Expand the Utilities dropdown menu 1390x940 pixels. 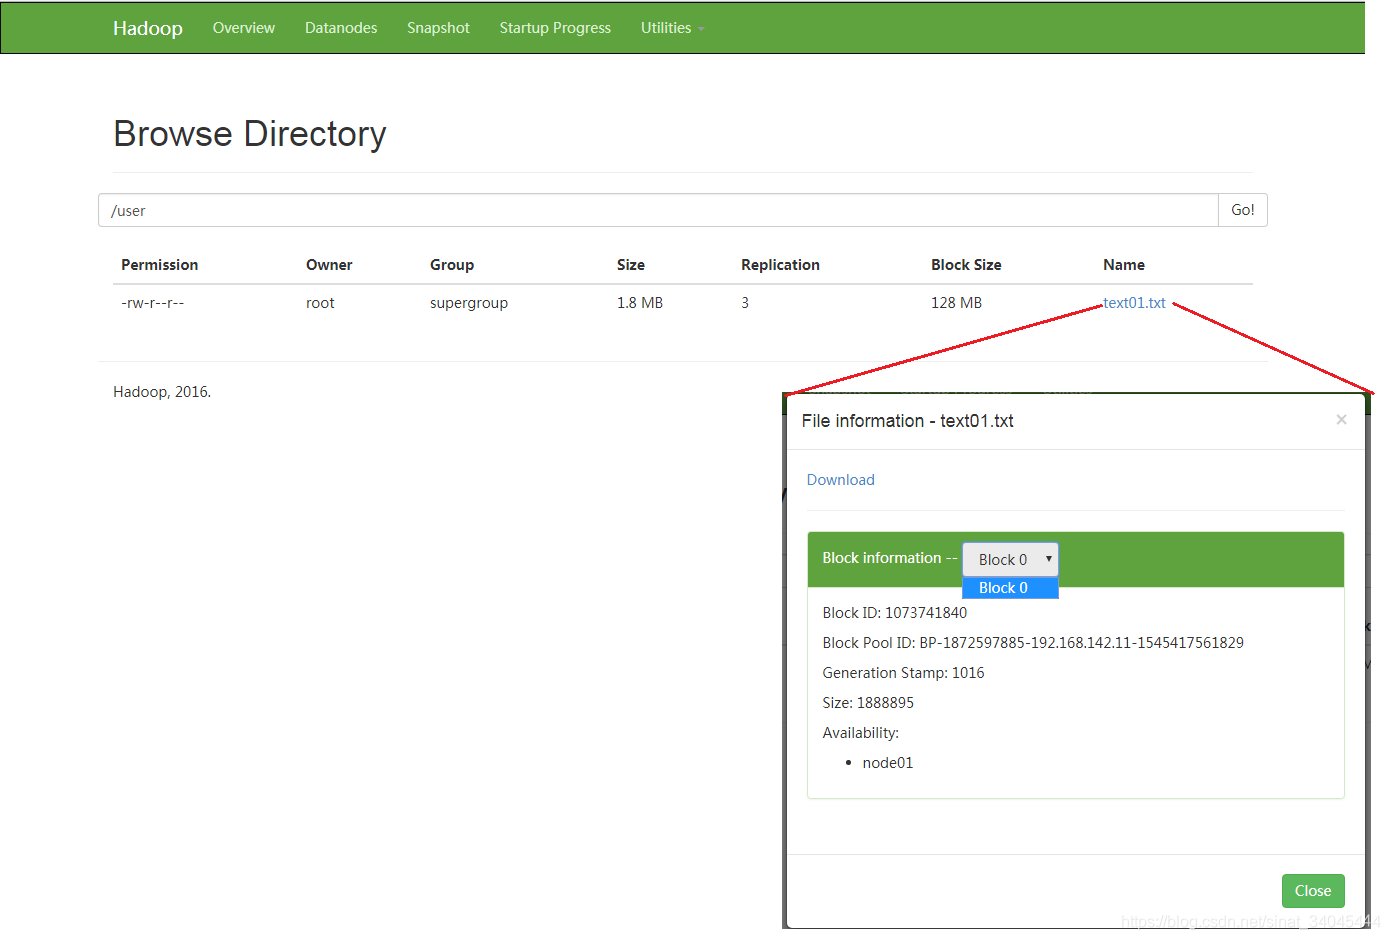pos(672,28)
